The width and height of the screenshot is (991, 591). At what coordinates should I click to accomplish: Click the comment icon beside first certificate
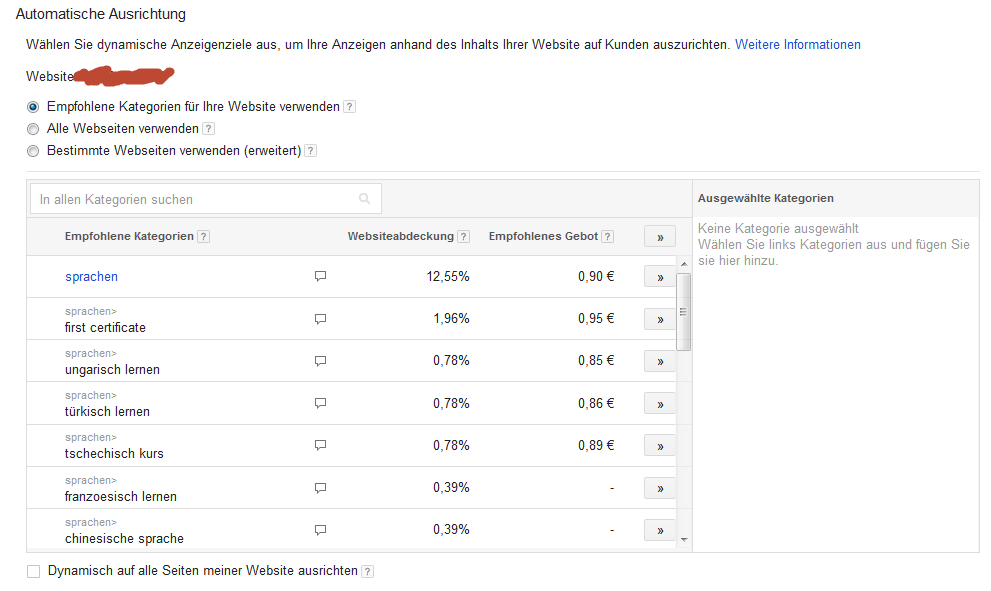[321, 319]
